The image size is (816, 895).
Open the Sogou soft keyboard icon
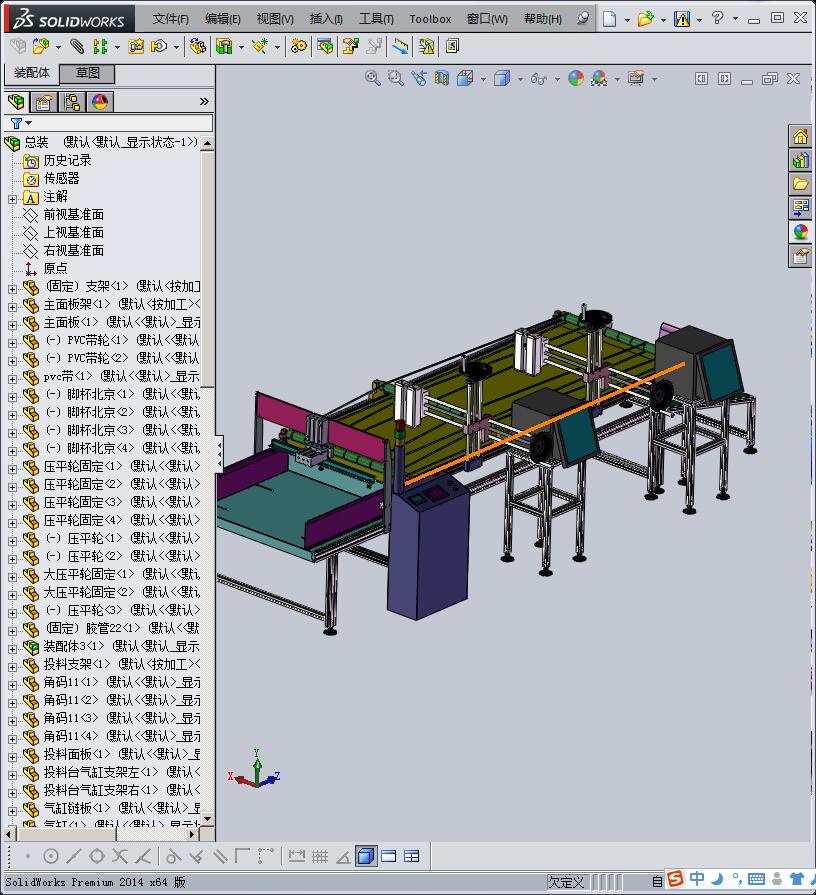point(756,878)
